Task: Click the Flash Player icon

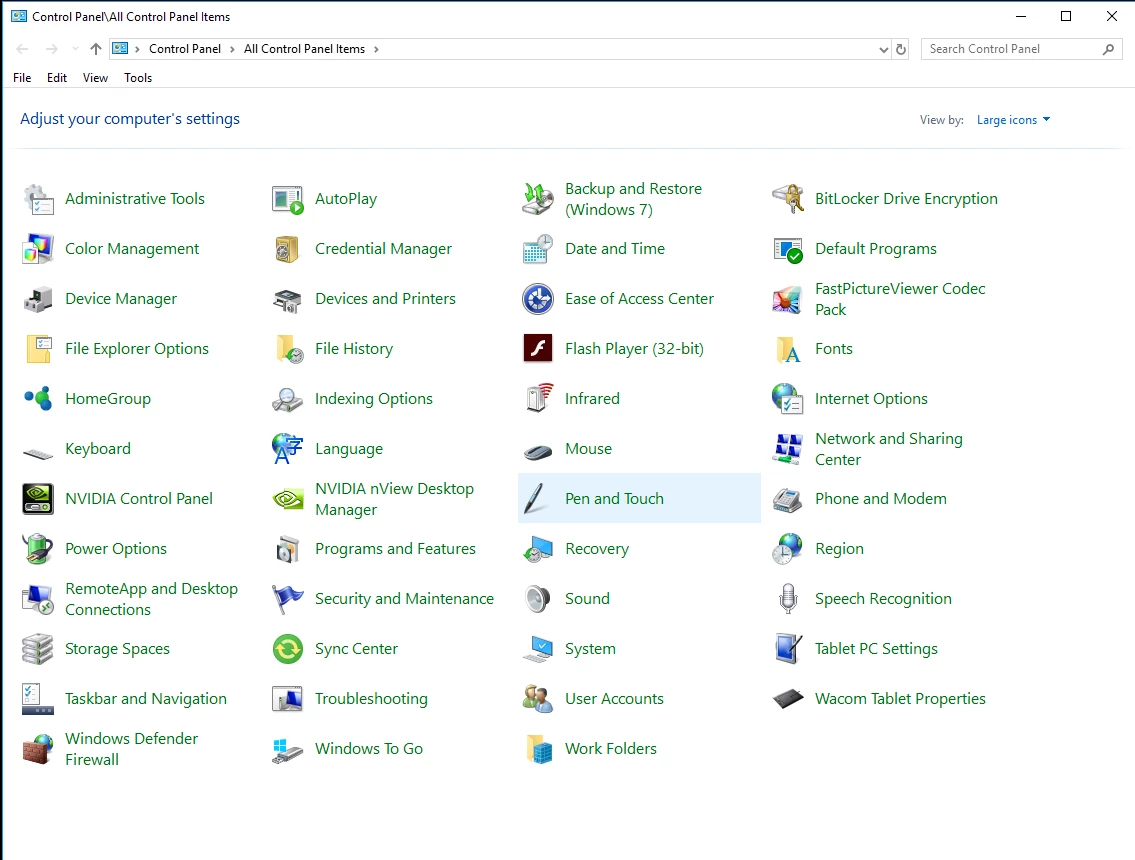Action: tap(538, 349)
